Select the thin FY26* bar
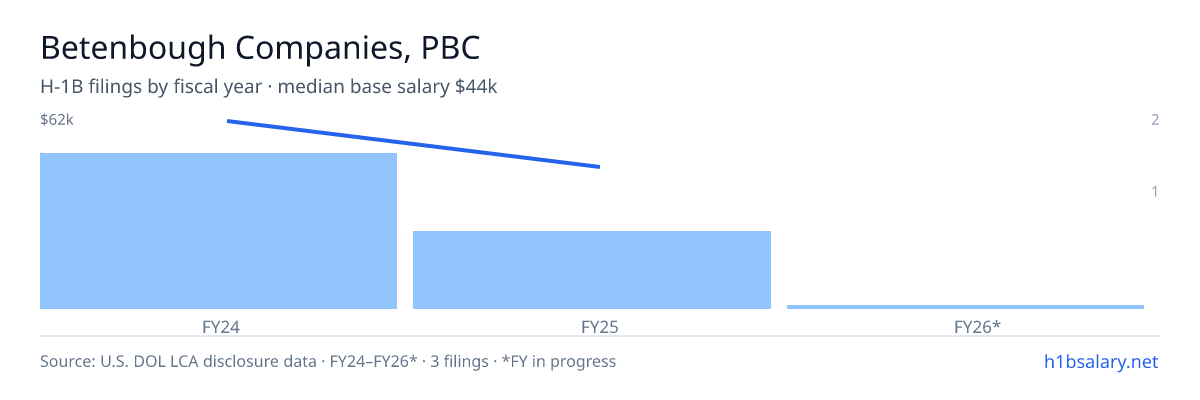Viewport: 1200px width, 400px height. tap(965, 306)
